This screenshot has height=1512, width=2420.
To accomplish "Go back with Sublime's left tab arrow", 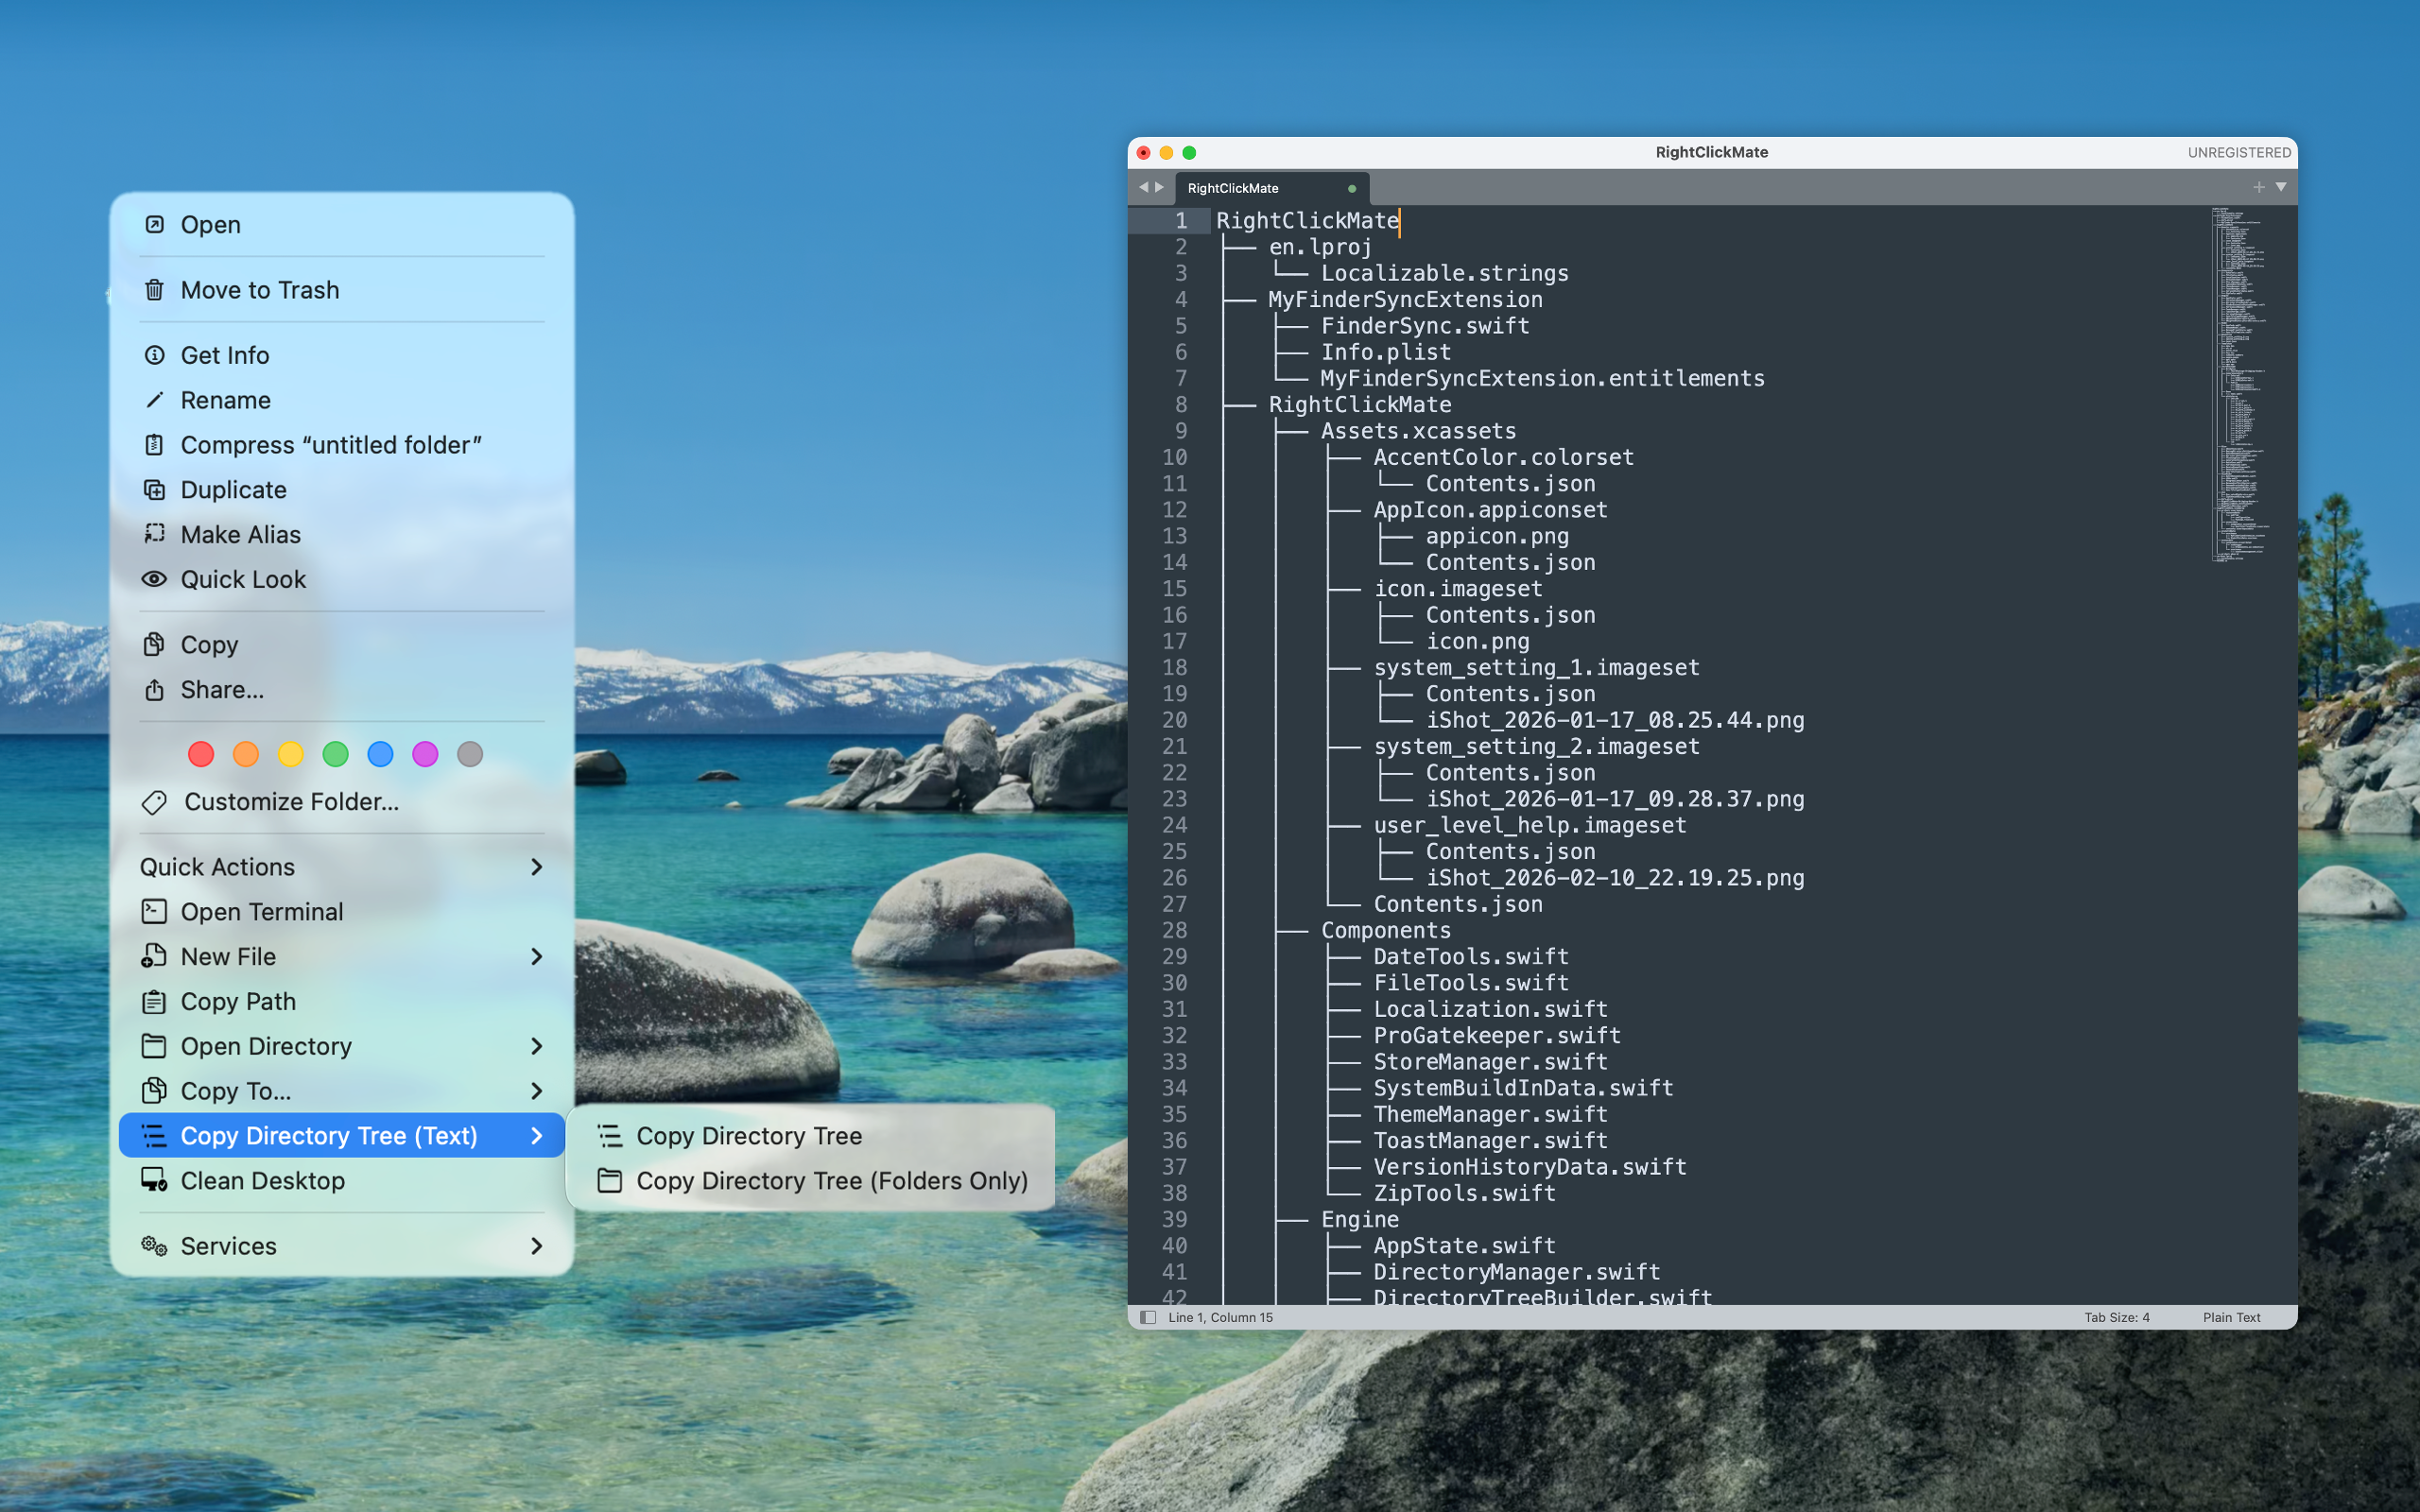I will pyautogui.click(x=1143, y=187).
